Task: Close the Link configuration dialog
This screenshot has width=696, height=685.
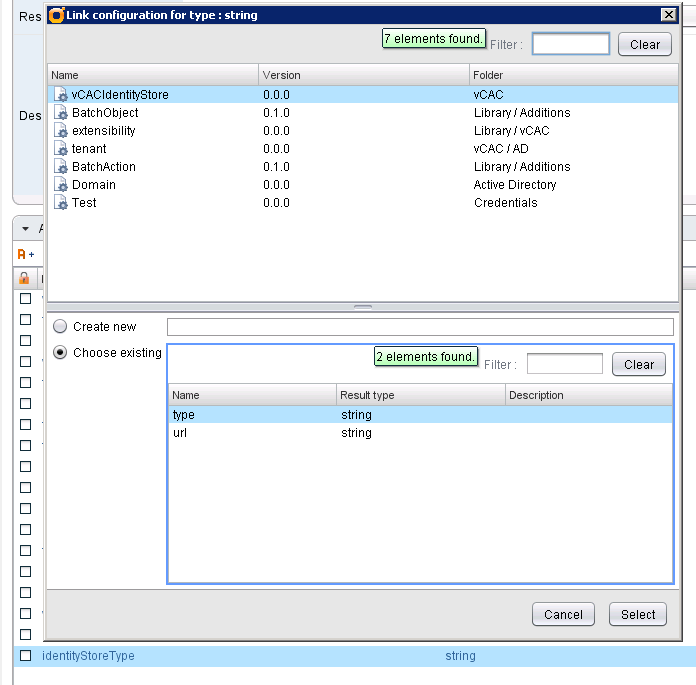Action: (668, 15)
